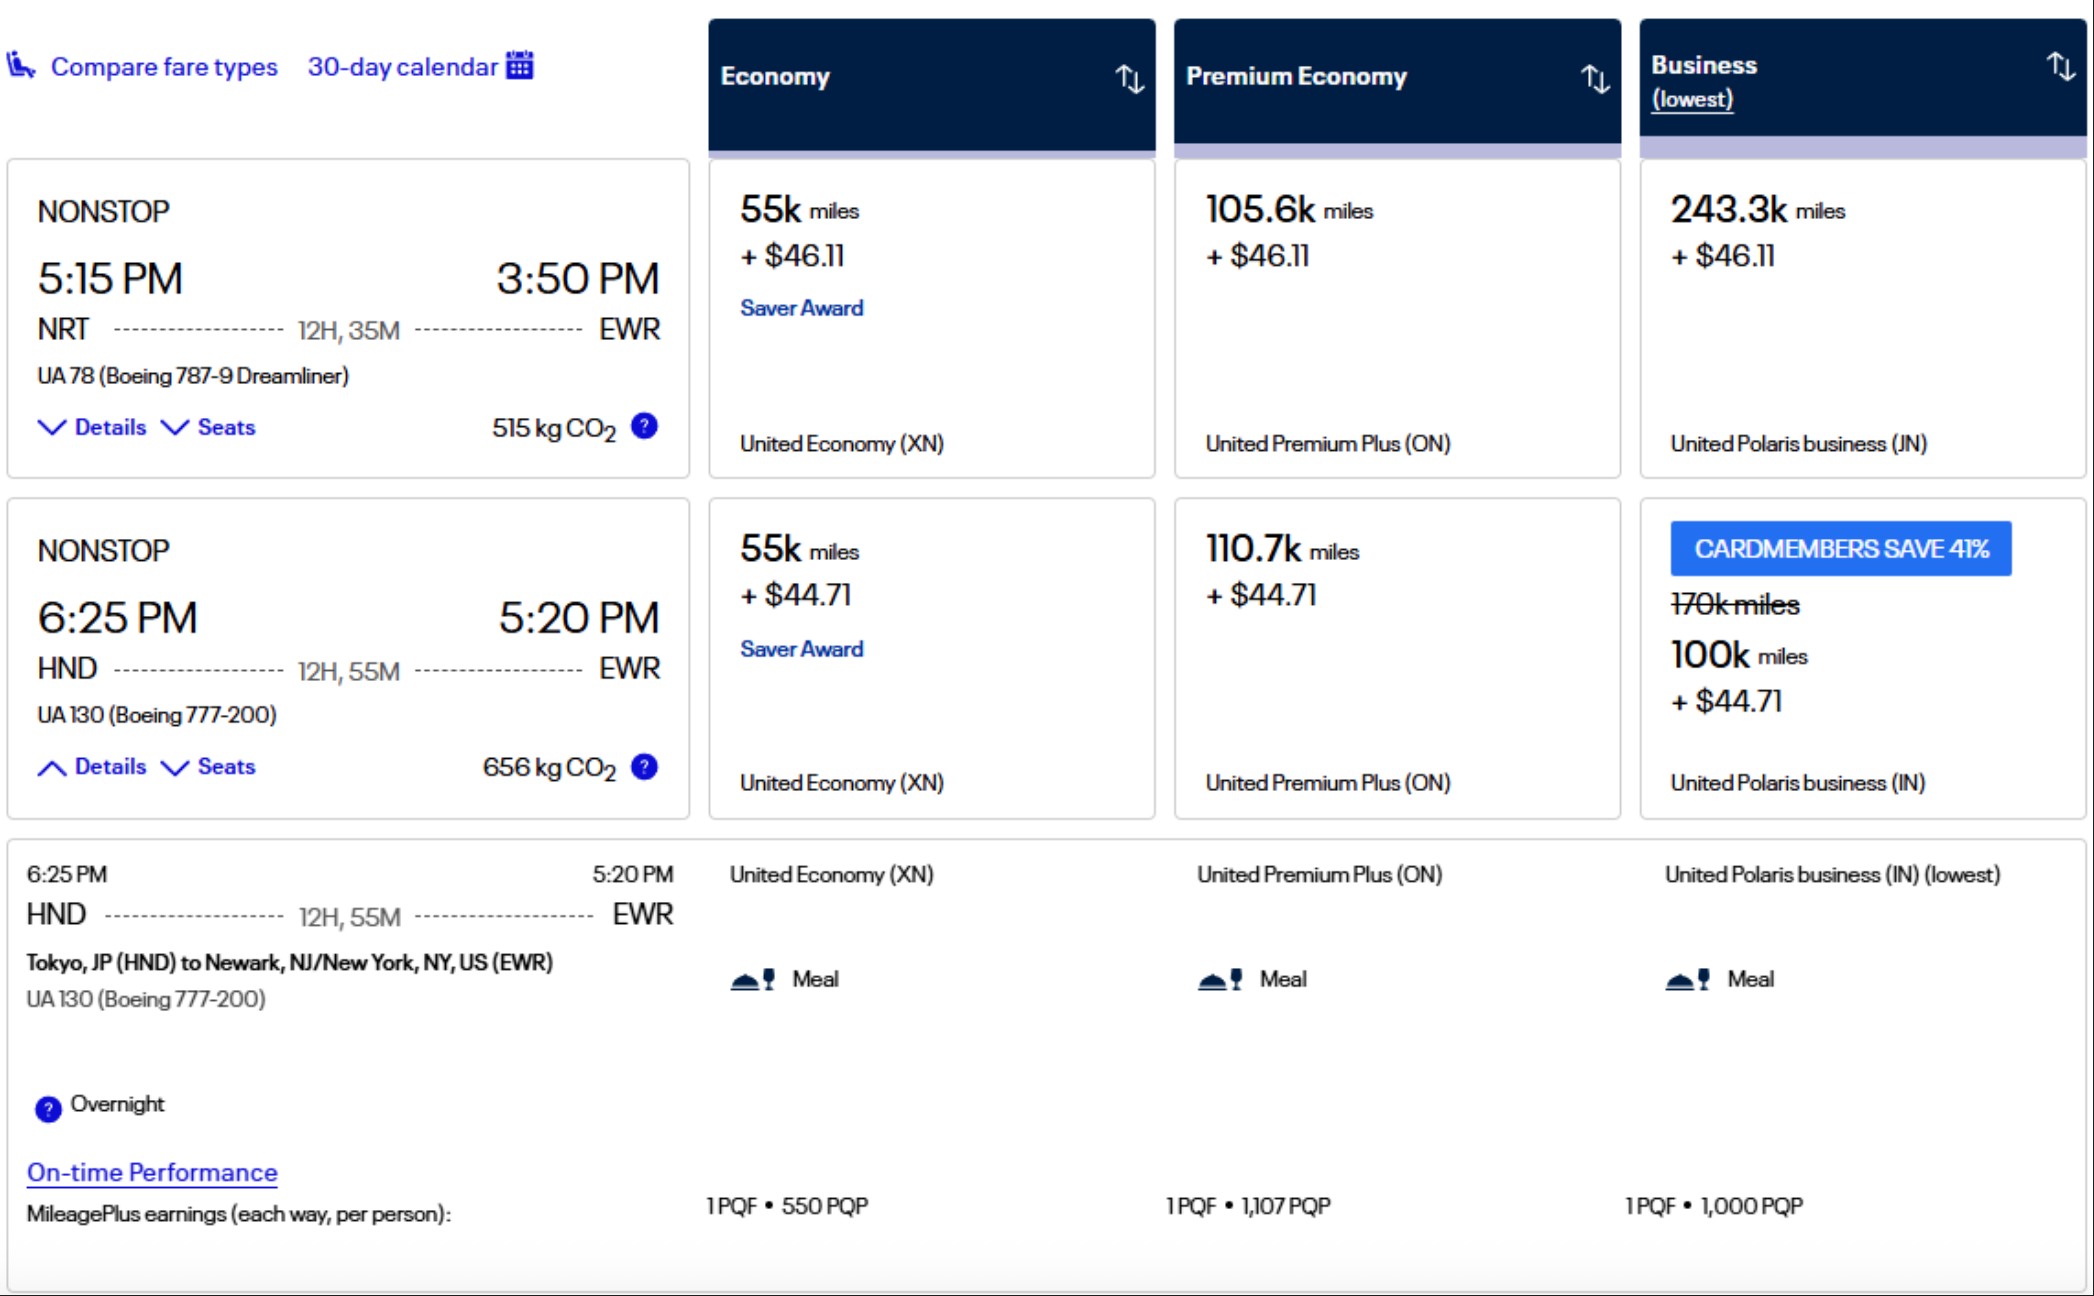This screenshot has width=2094, height=1296.
Task: Click the meal icon under United Polaris business (IN)
Action: [x=1688, y=980]
